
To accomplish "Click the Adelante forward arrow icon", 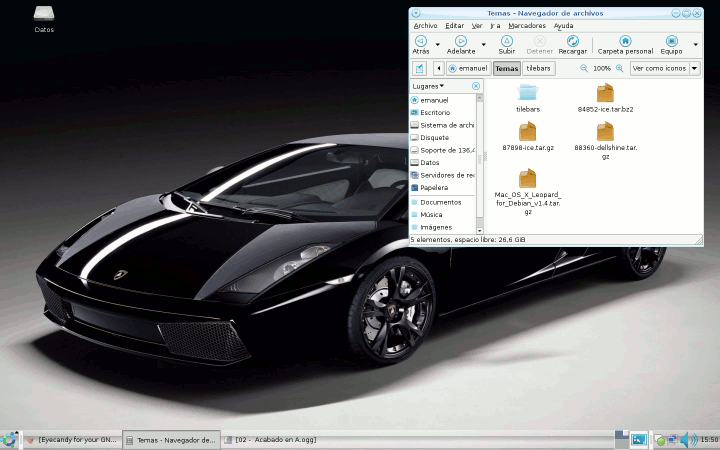I will click(x=461, y=41).
